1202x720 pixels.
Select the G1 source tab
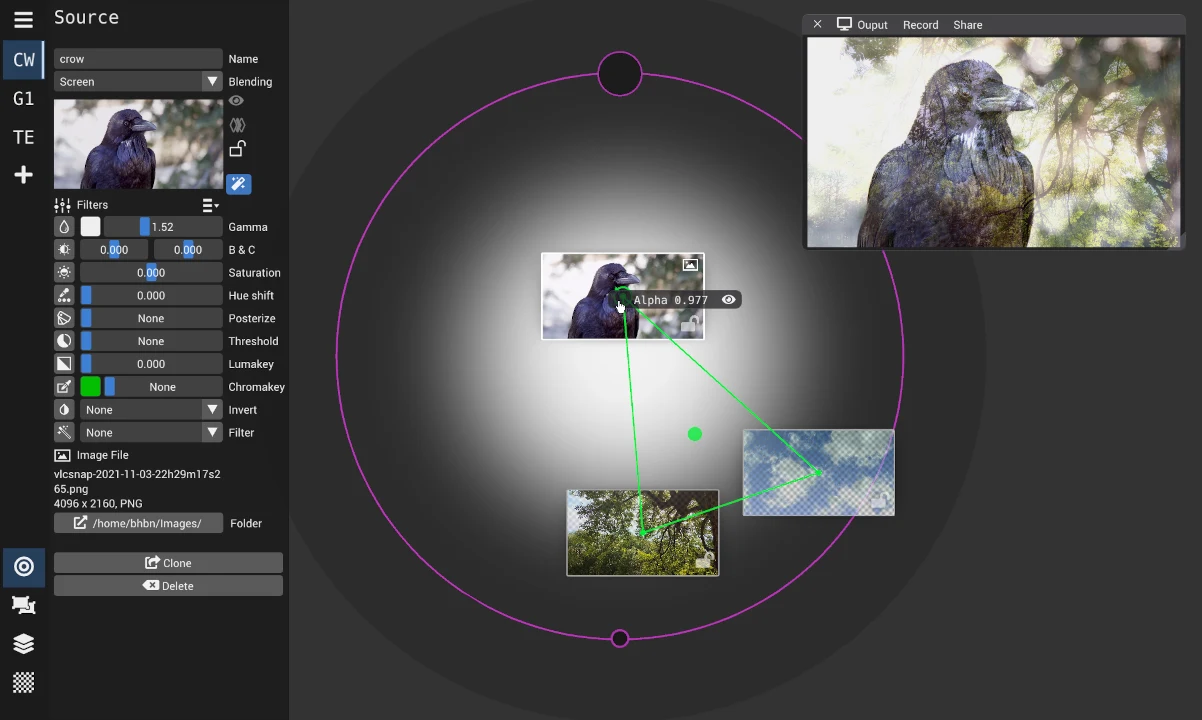click(x=23, y=98)
